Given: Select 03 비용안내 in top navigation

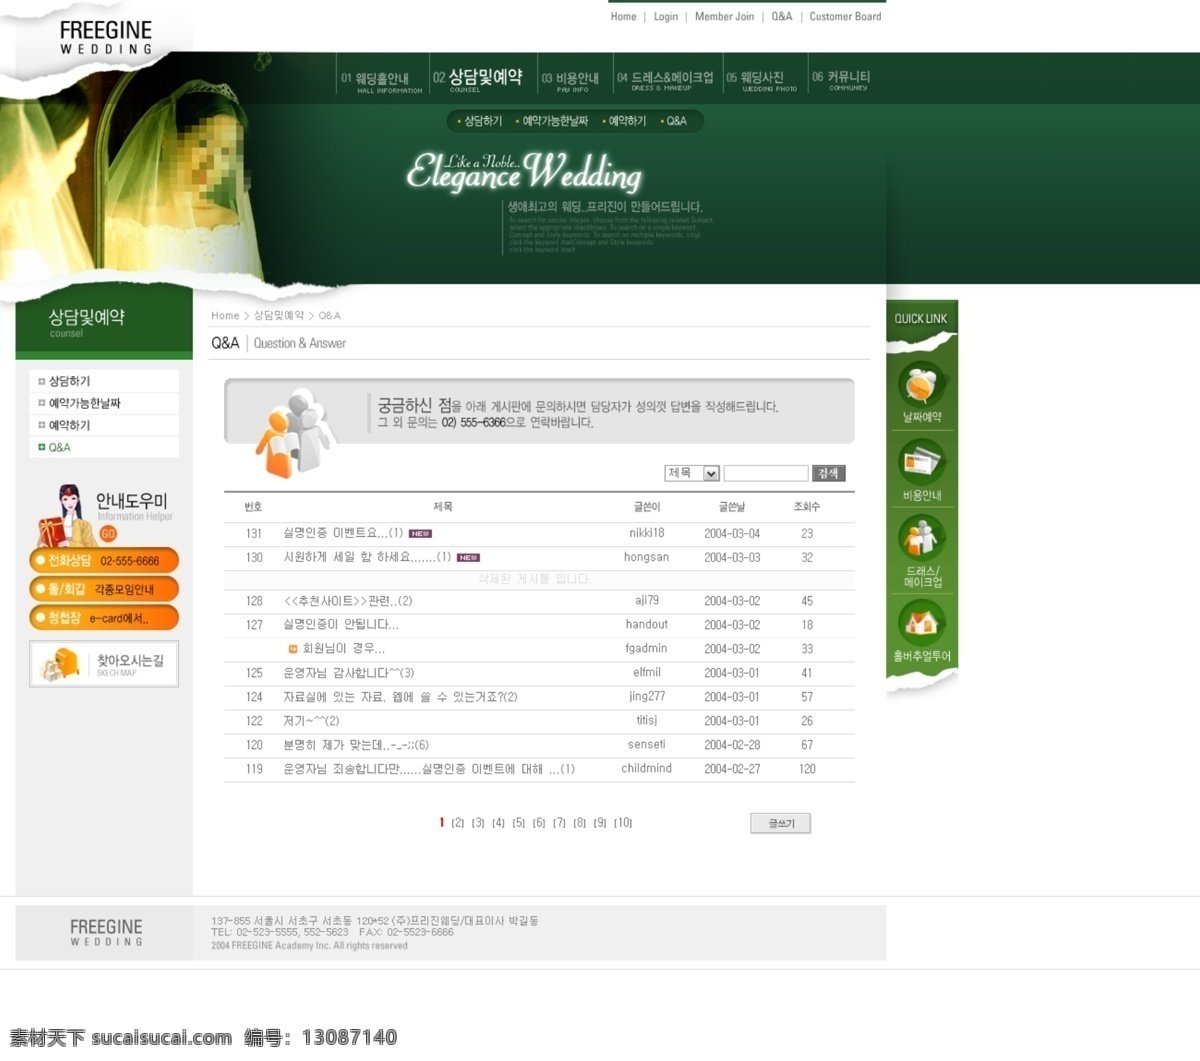Looking at the screenshot, I should pyautogui.click(x=570, y=79).
